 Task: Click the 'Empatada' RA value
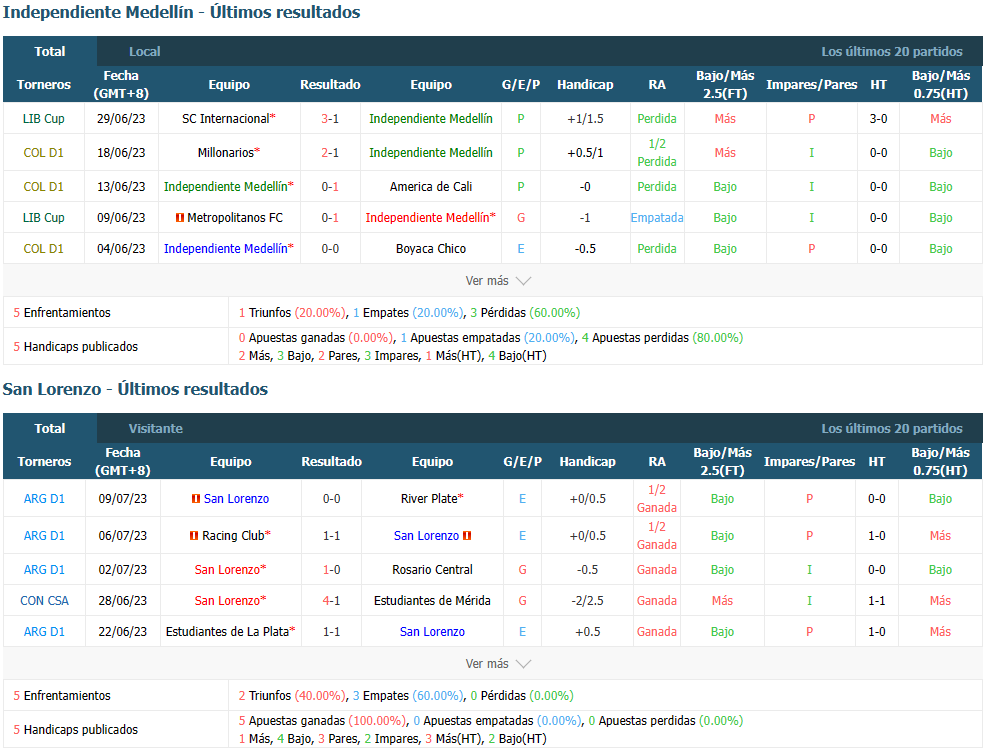(x=657, y=218)
